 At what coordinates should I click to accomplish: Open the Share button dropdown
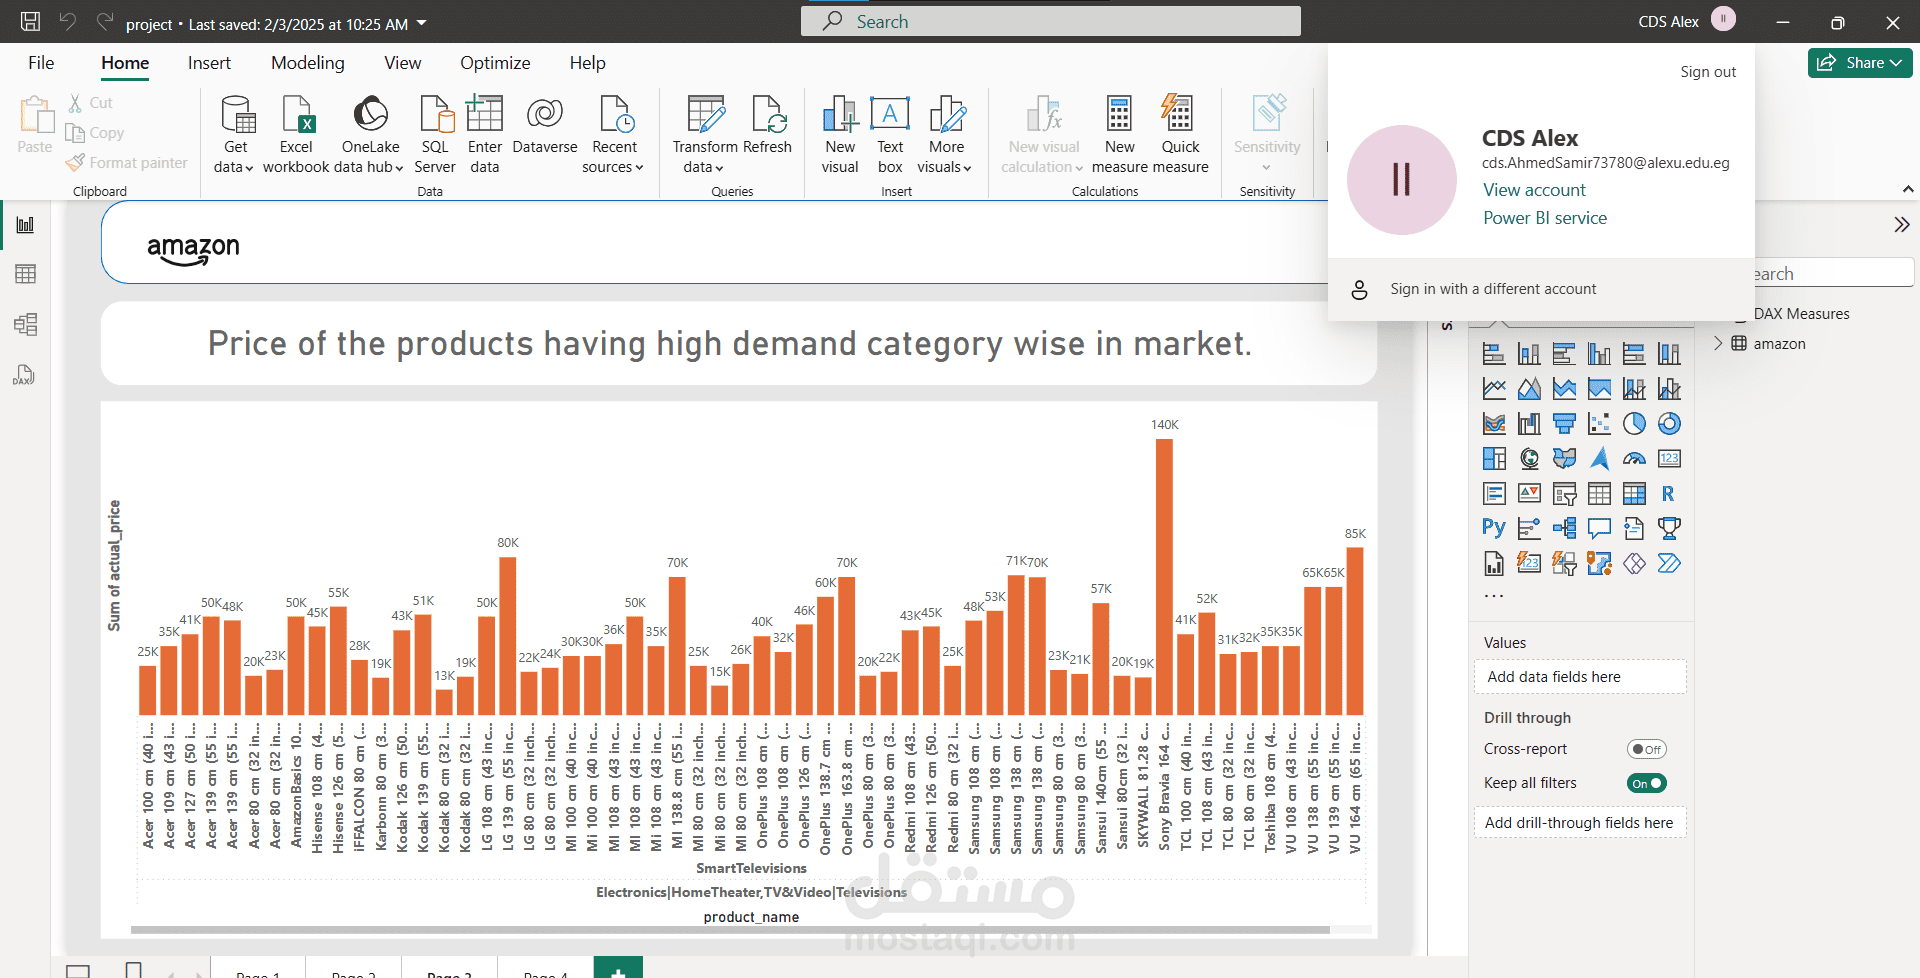(x=1860, y=63)
